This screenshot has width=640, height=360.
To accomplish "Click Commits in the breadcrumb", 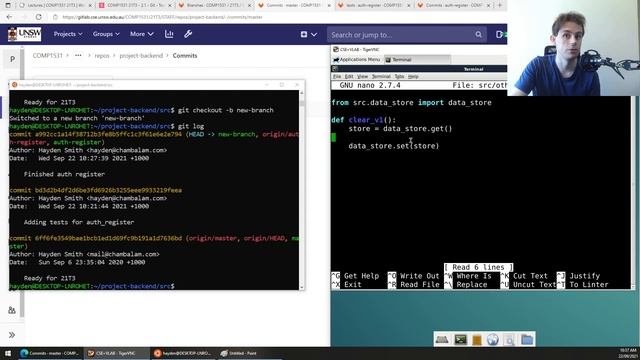I will point(185,56).
